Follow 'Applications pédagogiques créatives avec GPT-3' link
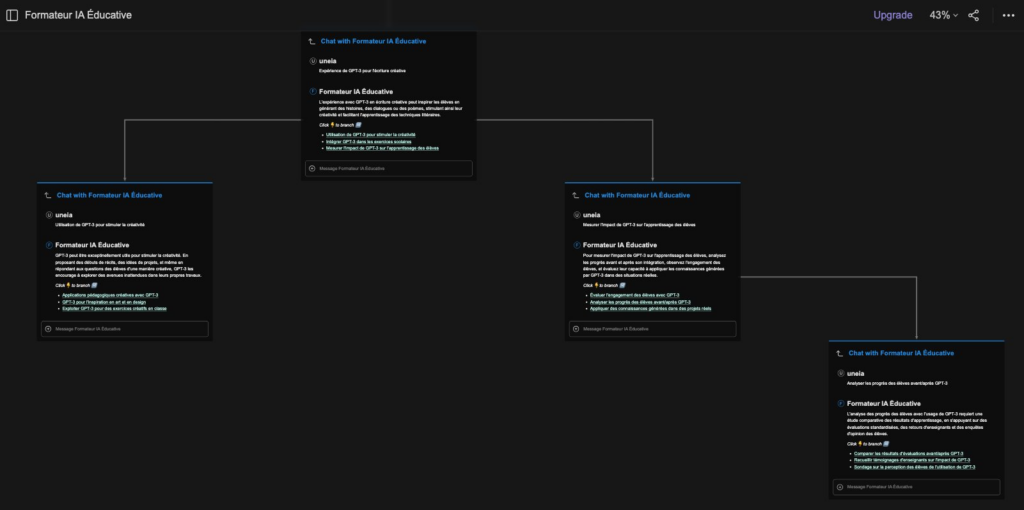The height and width of the screenshot is (510, 1024). pyautogui.click(x=109, y=295)
